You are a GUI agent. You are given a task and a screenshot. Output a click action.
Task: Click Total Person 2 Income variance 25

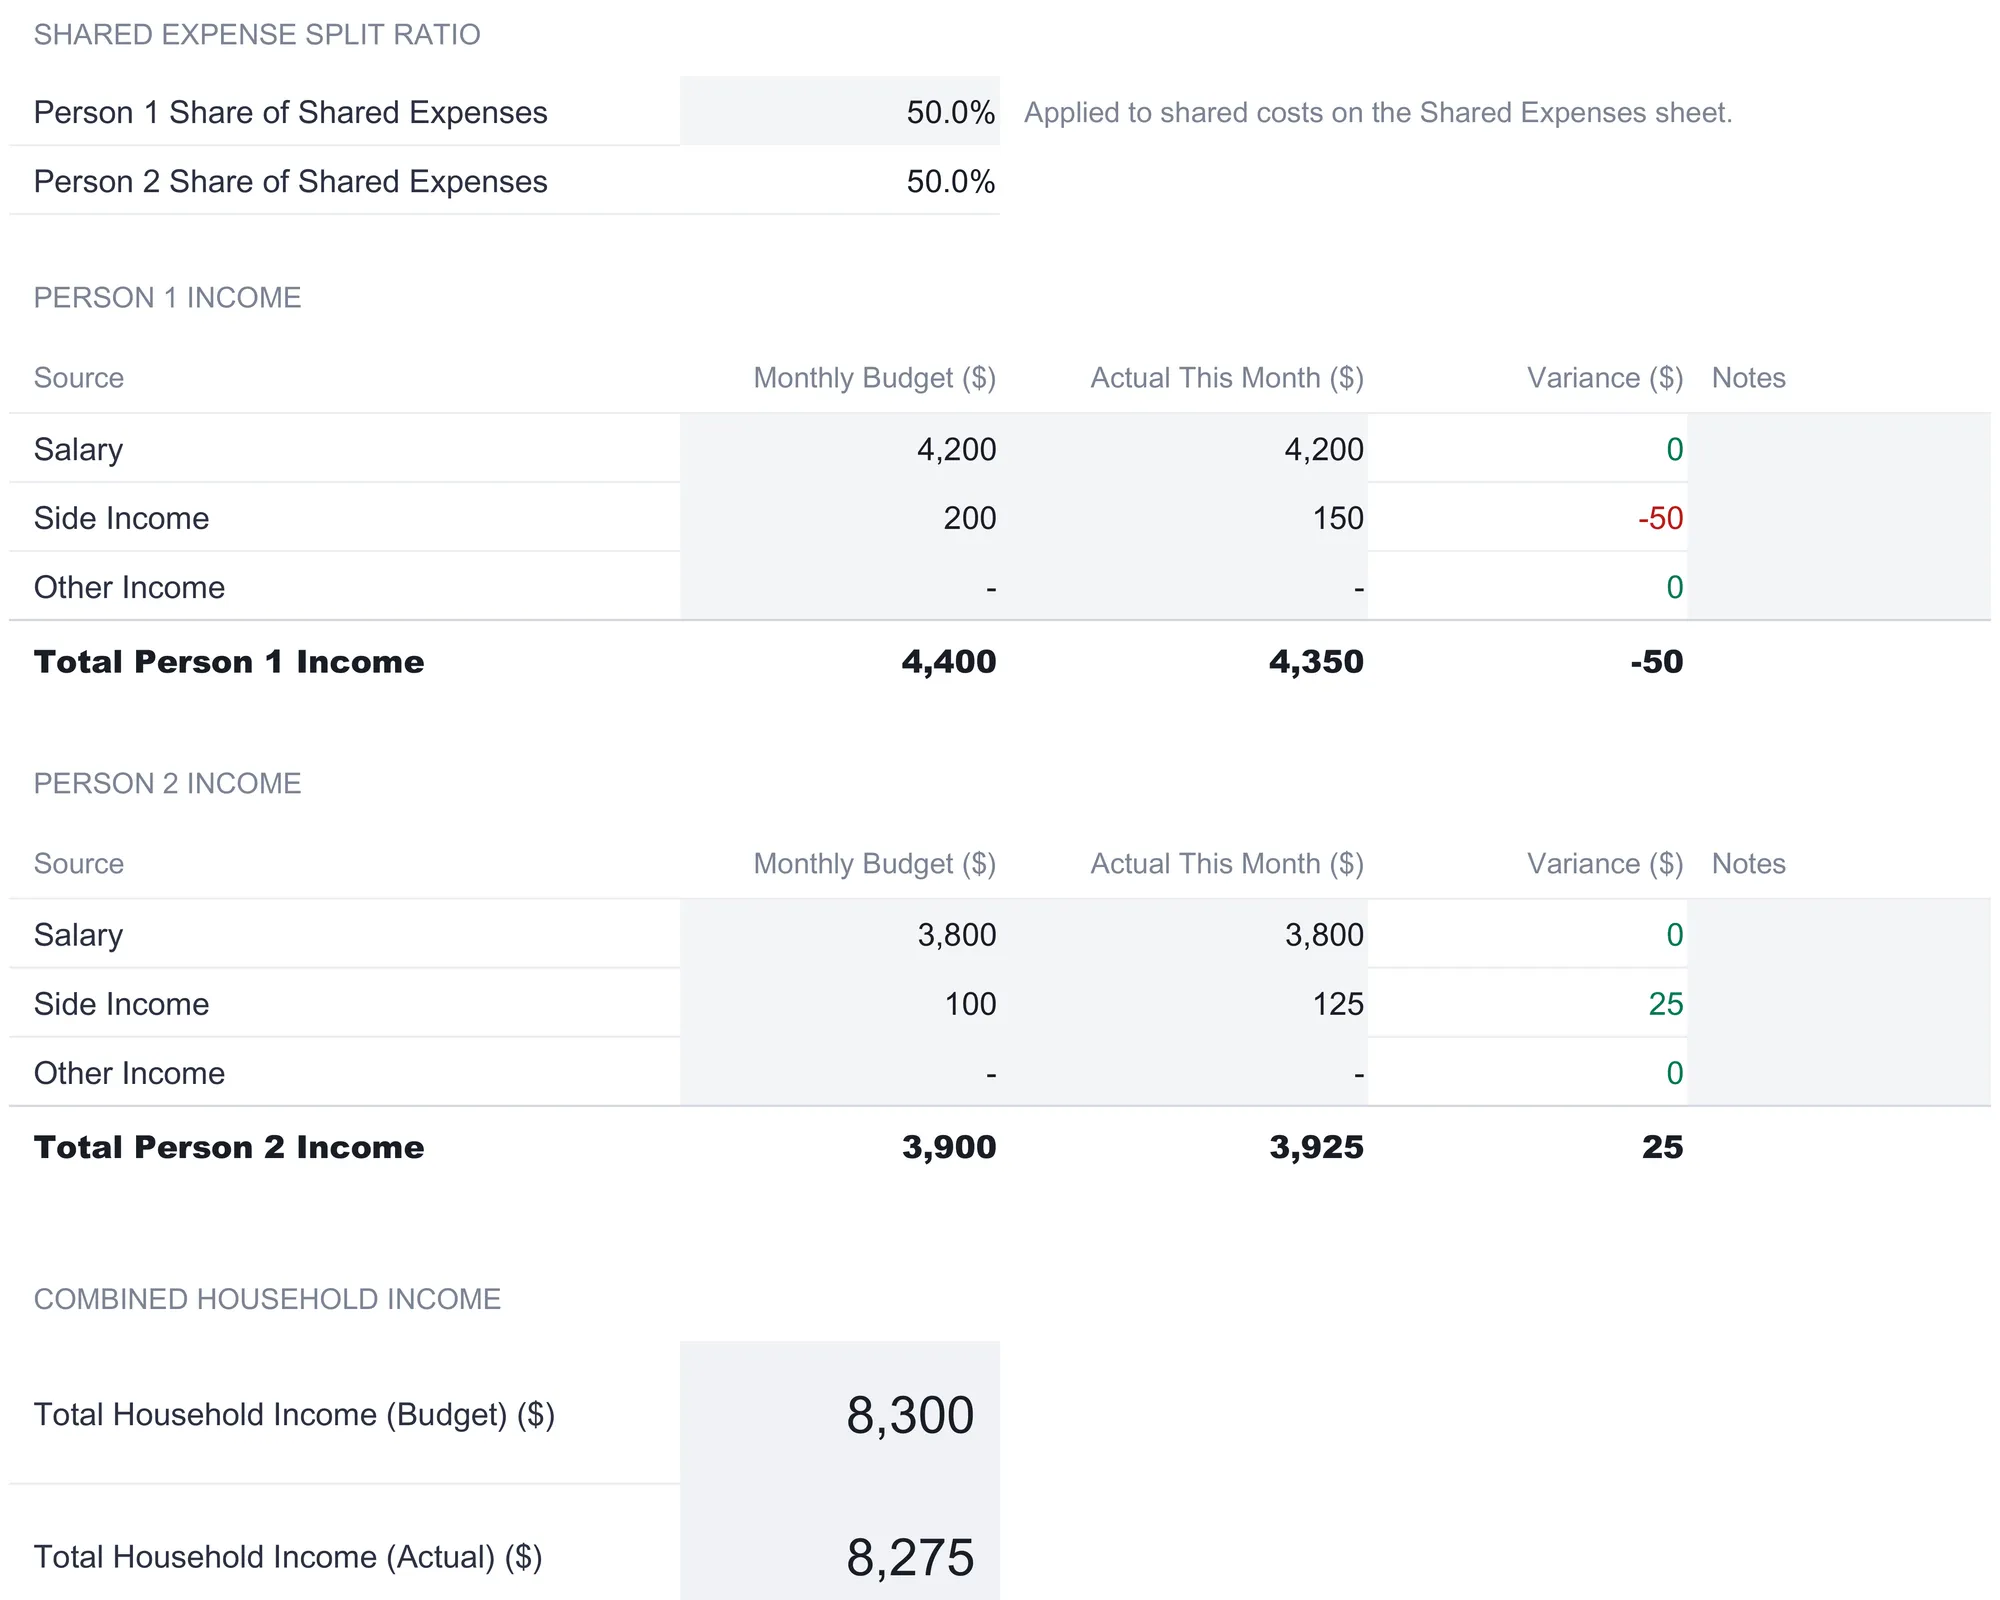tap(1528, 1146)
